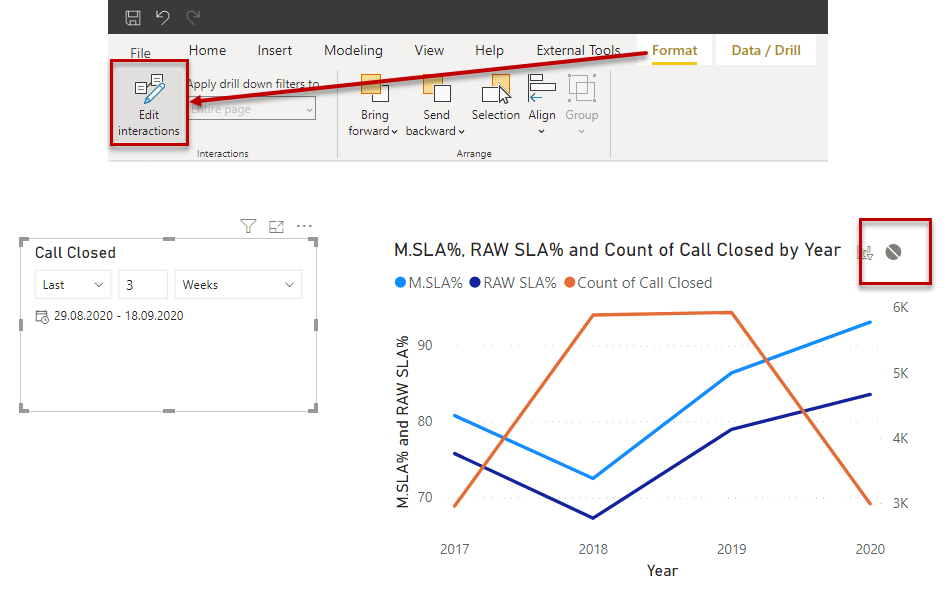This screenshot has width=949, height=610.
Task: Click the slicer Focus mode icon
Action: click(x=277, y=227)
